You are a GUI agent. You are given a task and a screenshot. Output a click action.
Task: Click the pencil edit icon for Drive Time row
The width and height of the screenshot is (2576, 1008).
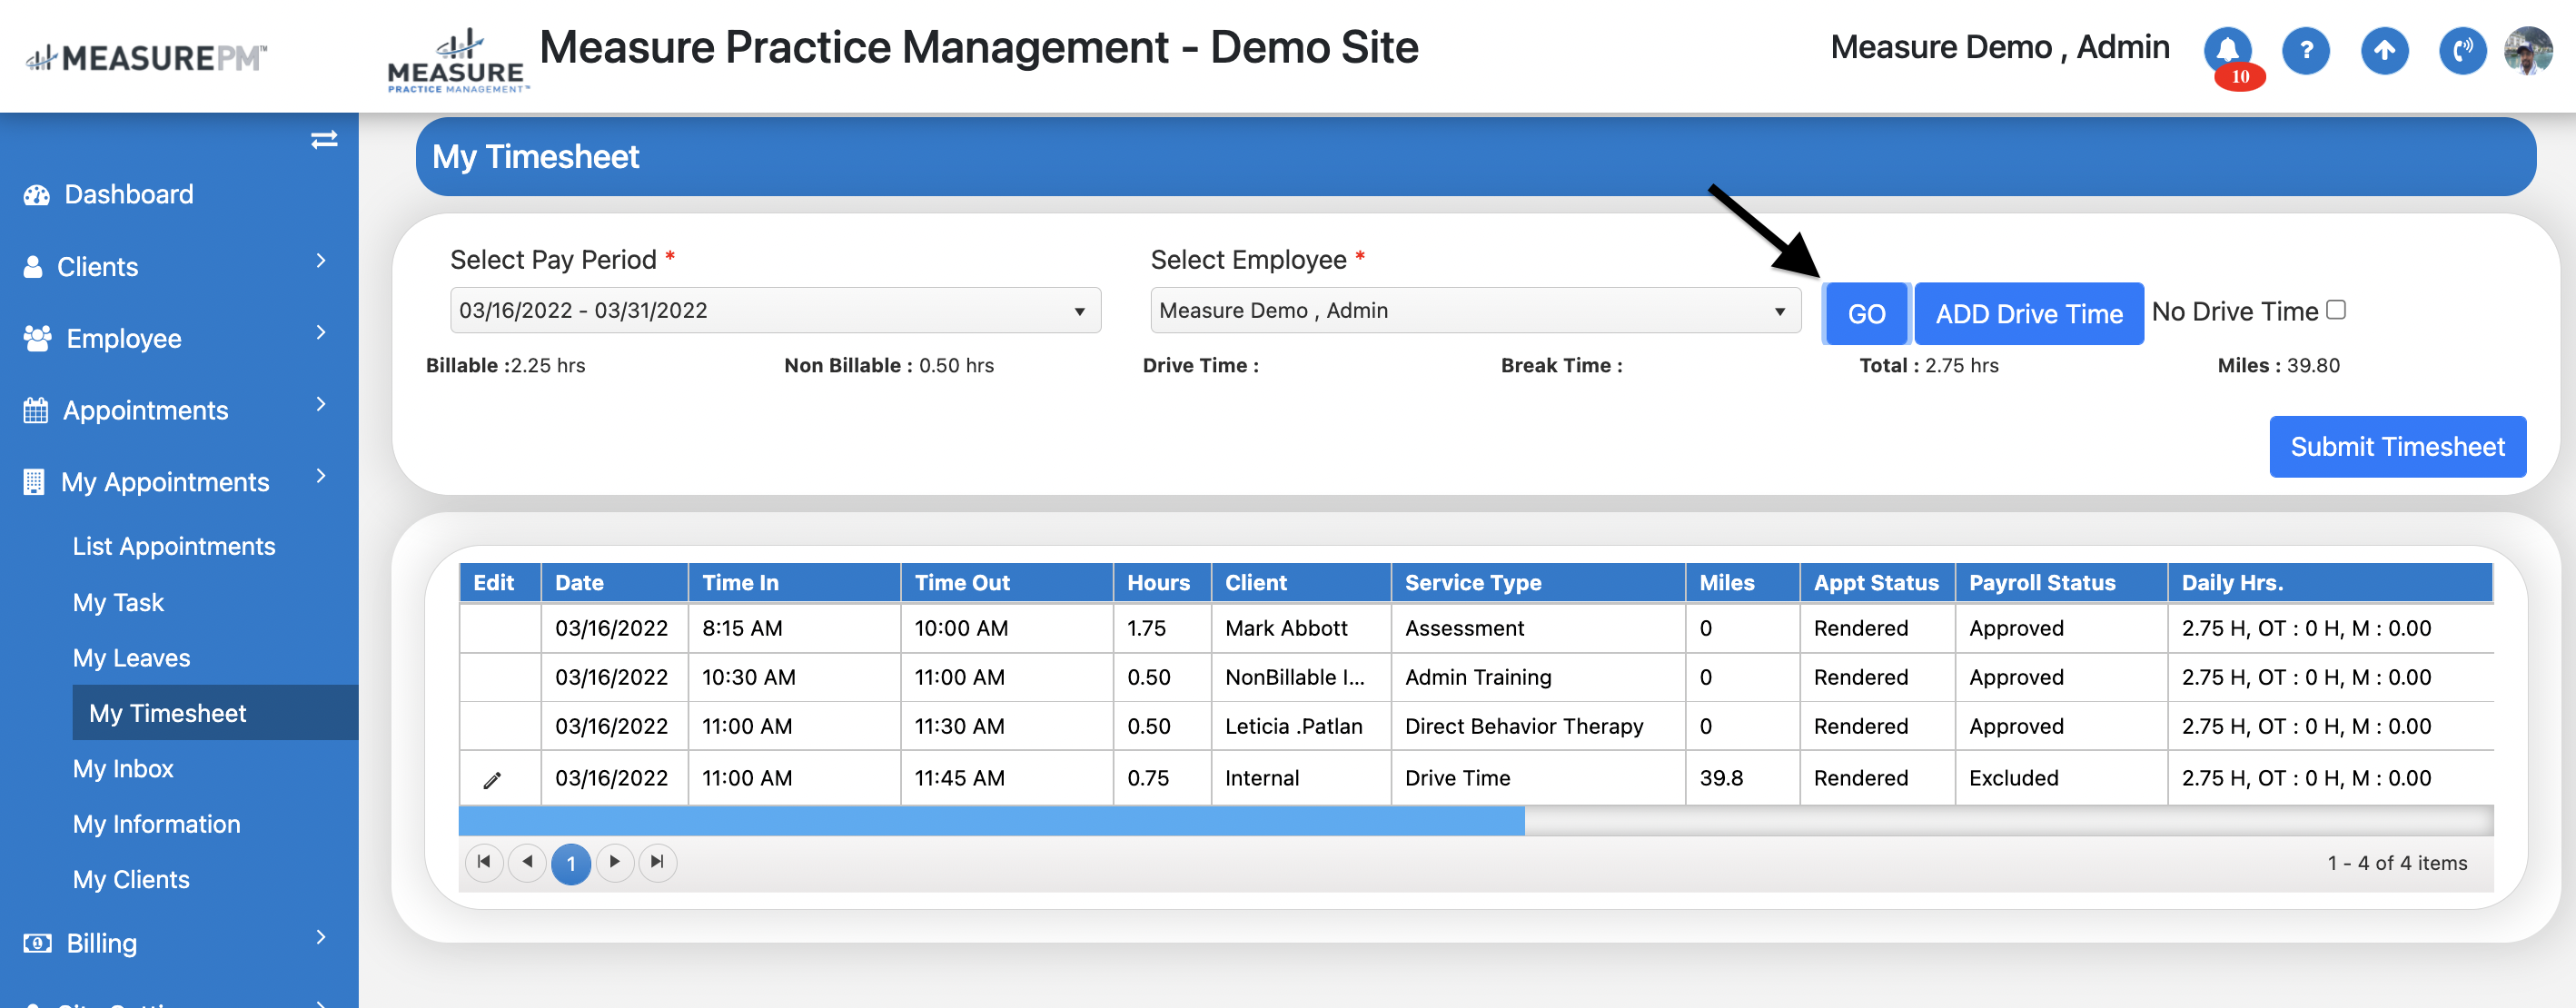(x=492, y=780)
